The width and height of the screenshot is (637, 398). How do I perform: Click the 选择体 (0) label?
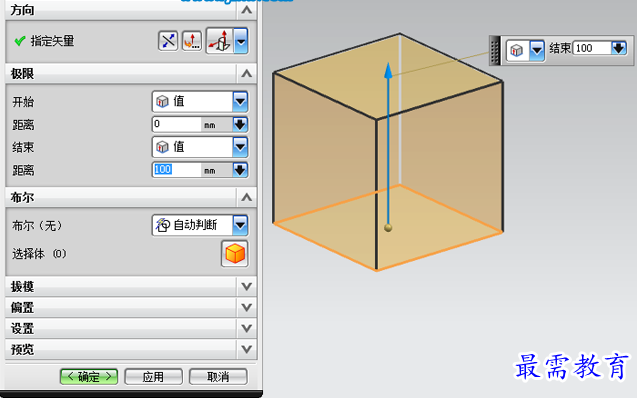39,254
